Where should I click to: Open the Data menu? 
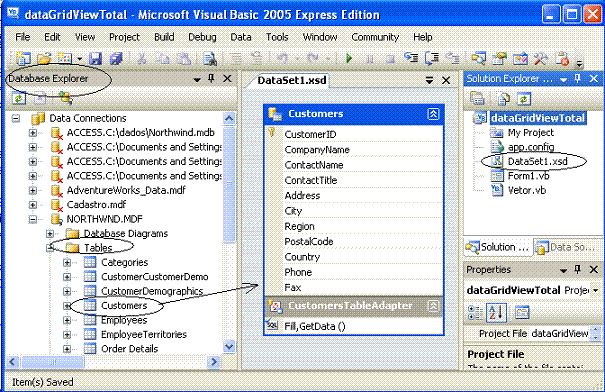pos(241,37)
